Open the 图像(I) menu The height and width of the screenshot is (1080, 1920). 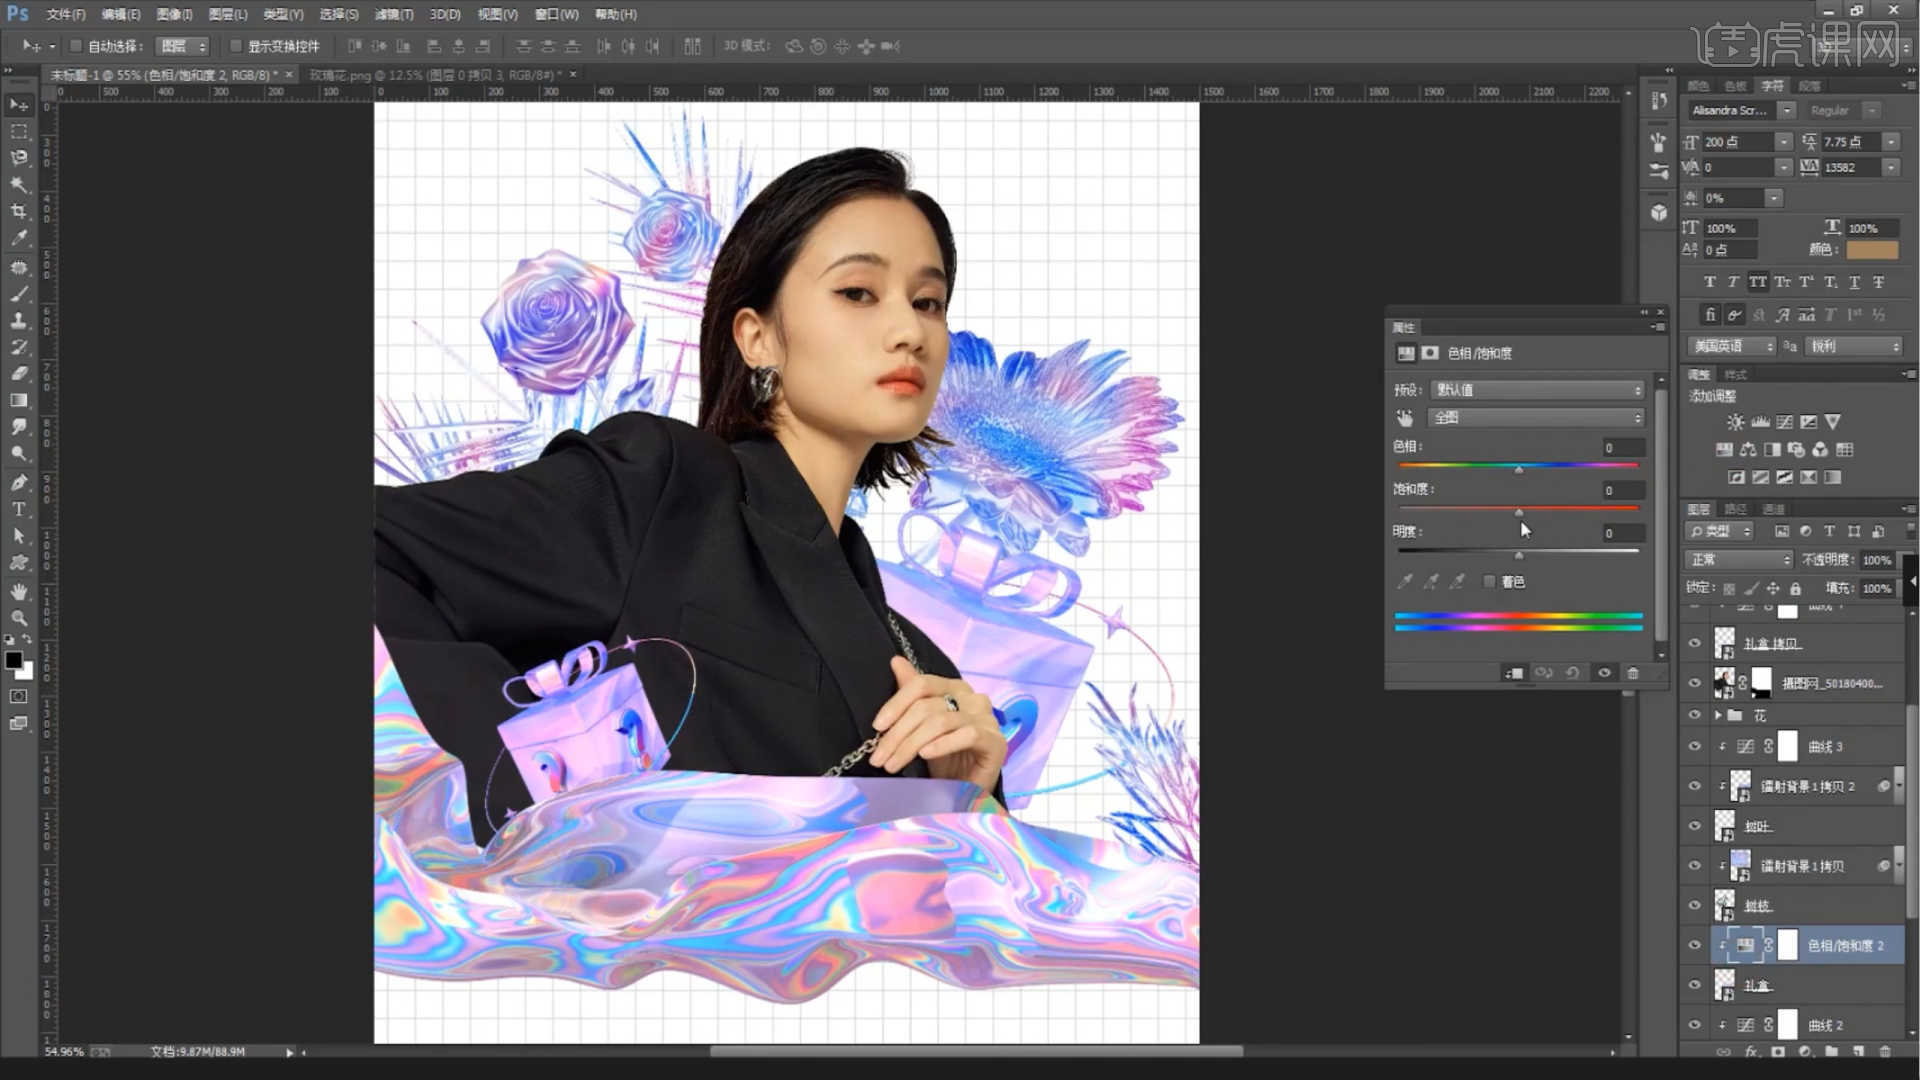pos(174,14)
